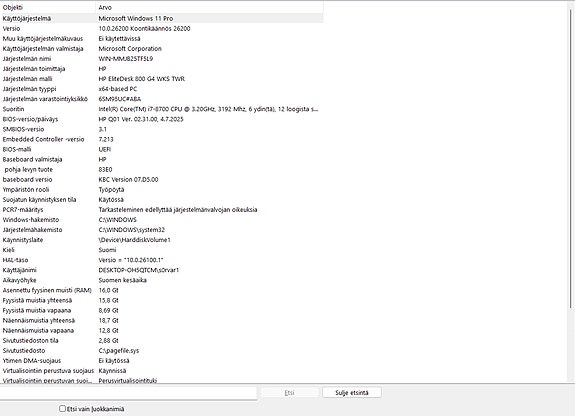Select the 'BIOS-malli' row
The width and height of the screenshot is (575, 416).
tap(17, 149)
